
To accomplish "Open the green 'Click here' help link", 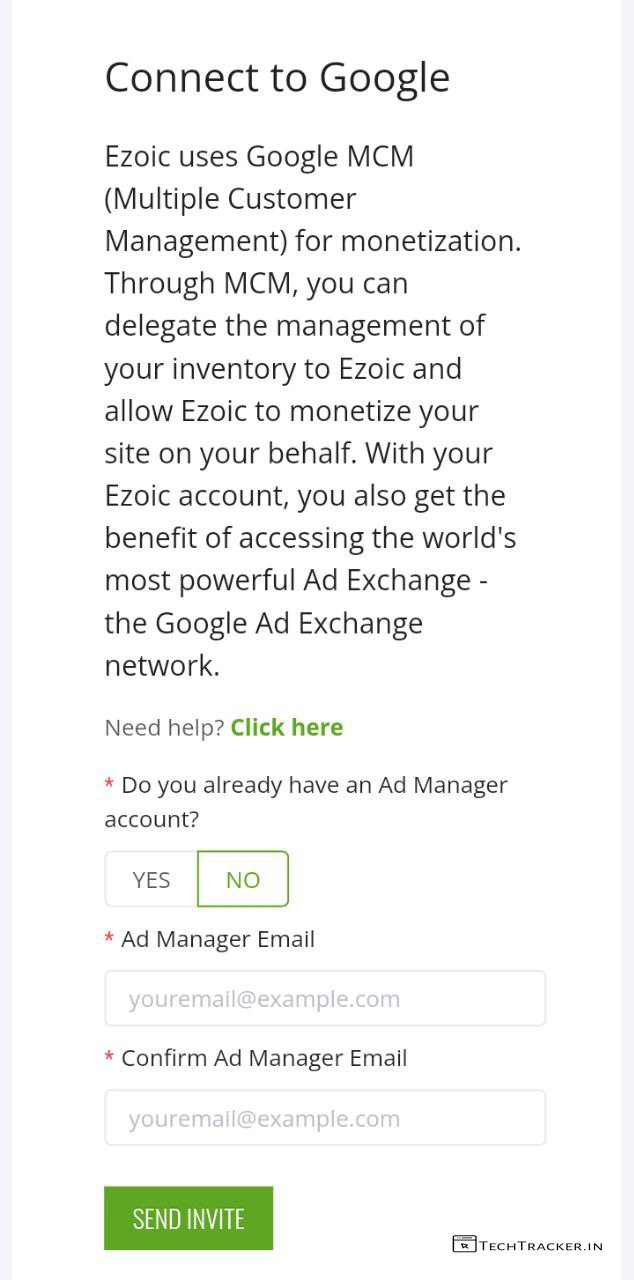I will click(286, 727).
